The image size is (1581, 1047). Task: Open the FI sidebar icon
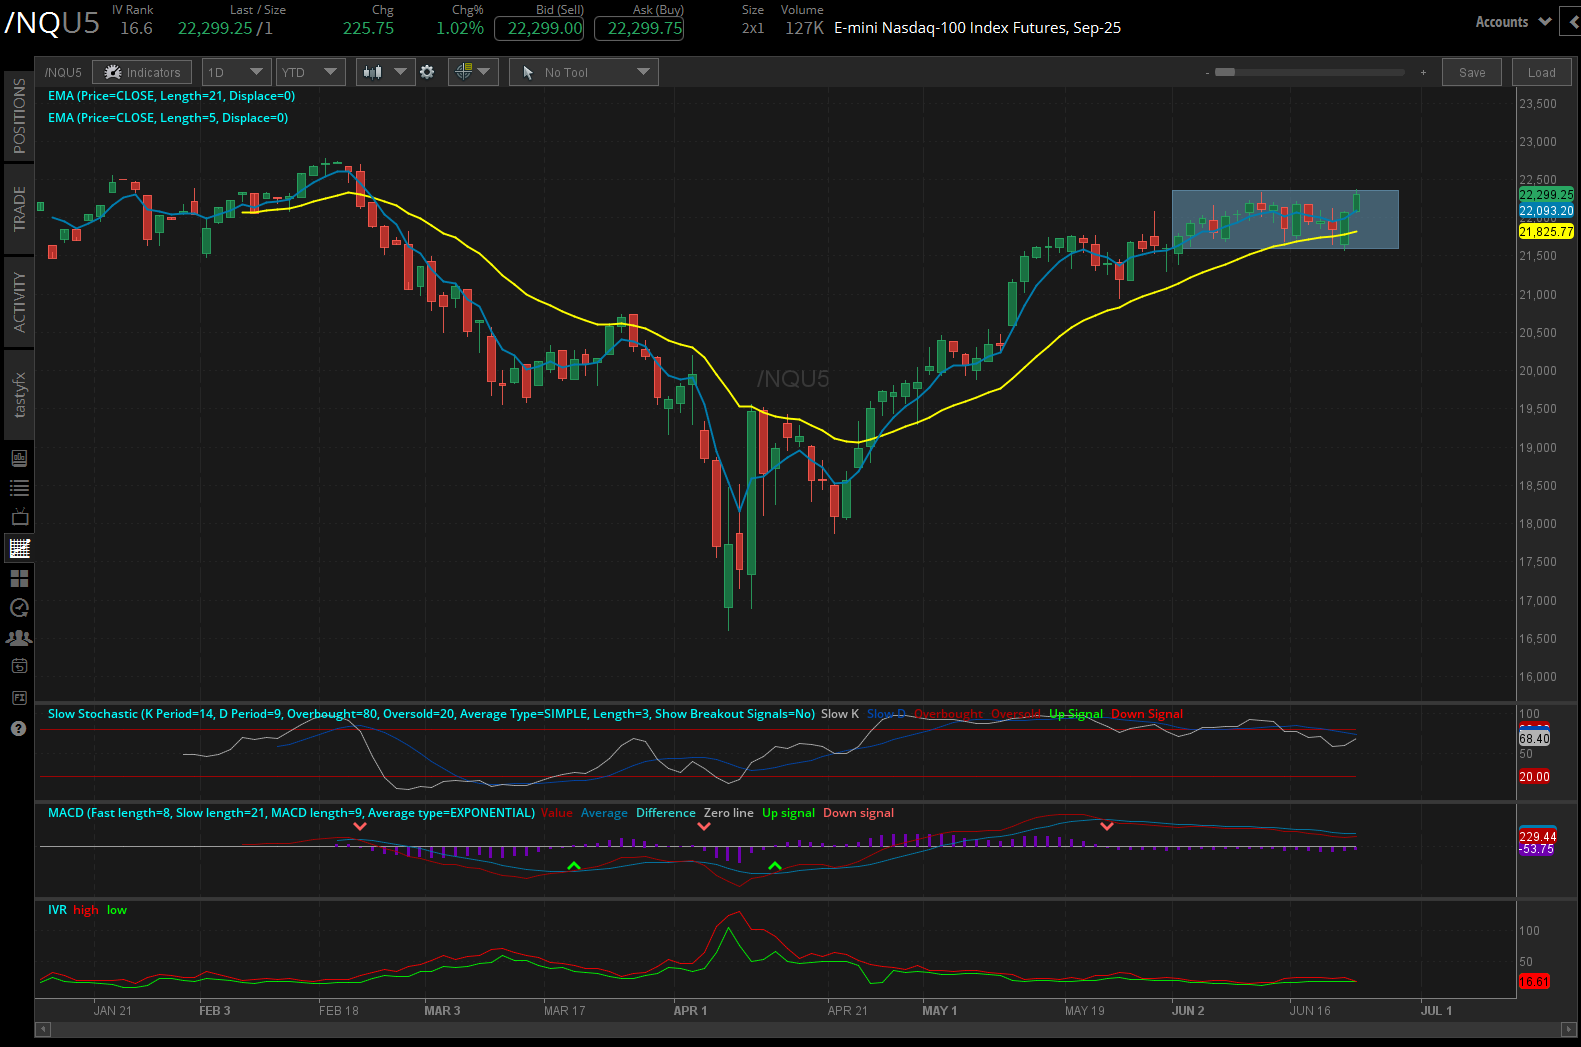[x=19, y=697]
